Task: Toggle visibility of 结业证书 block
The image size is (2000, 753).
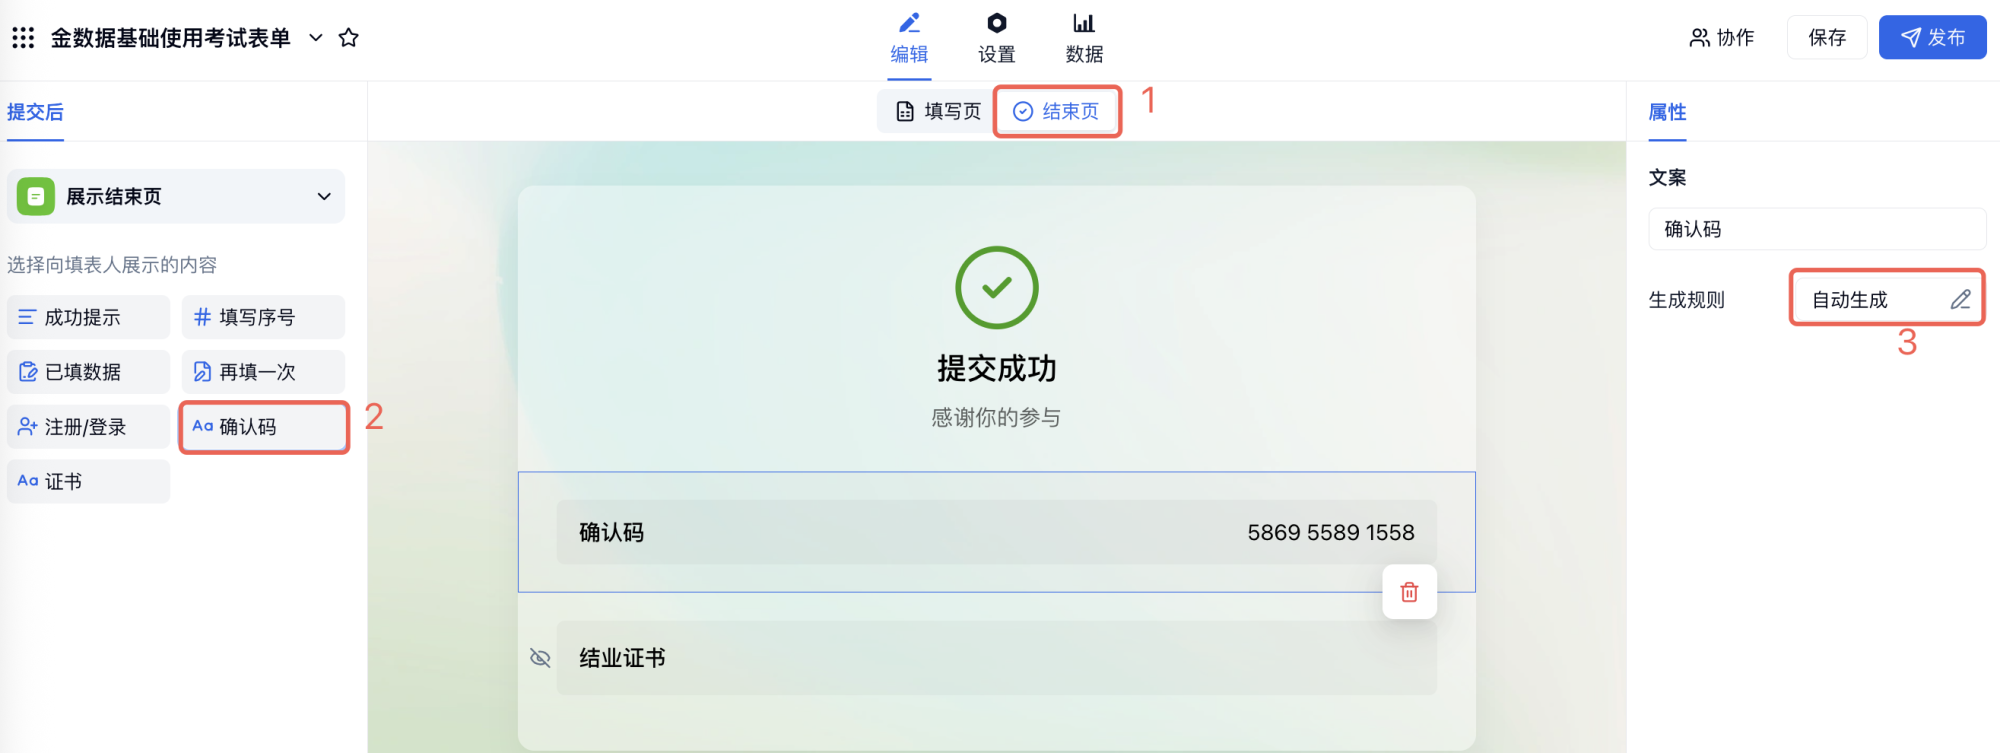Action: click(540, 658)
